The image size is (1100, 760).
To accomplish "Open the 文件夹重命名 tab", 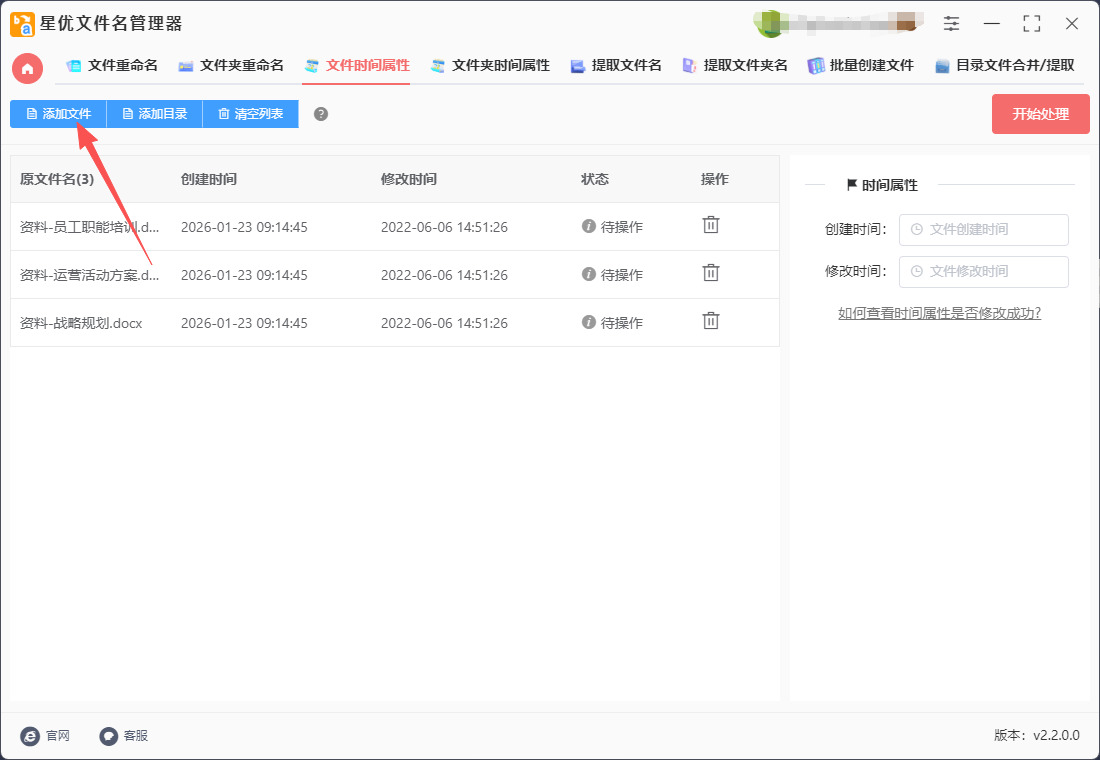I will 231,66.
